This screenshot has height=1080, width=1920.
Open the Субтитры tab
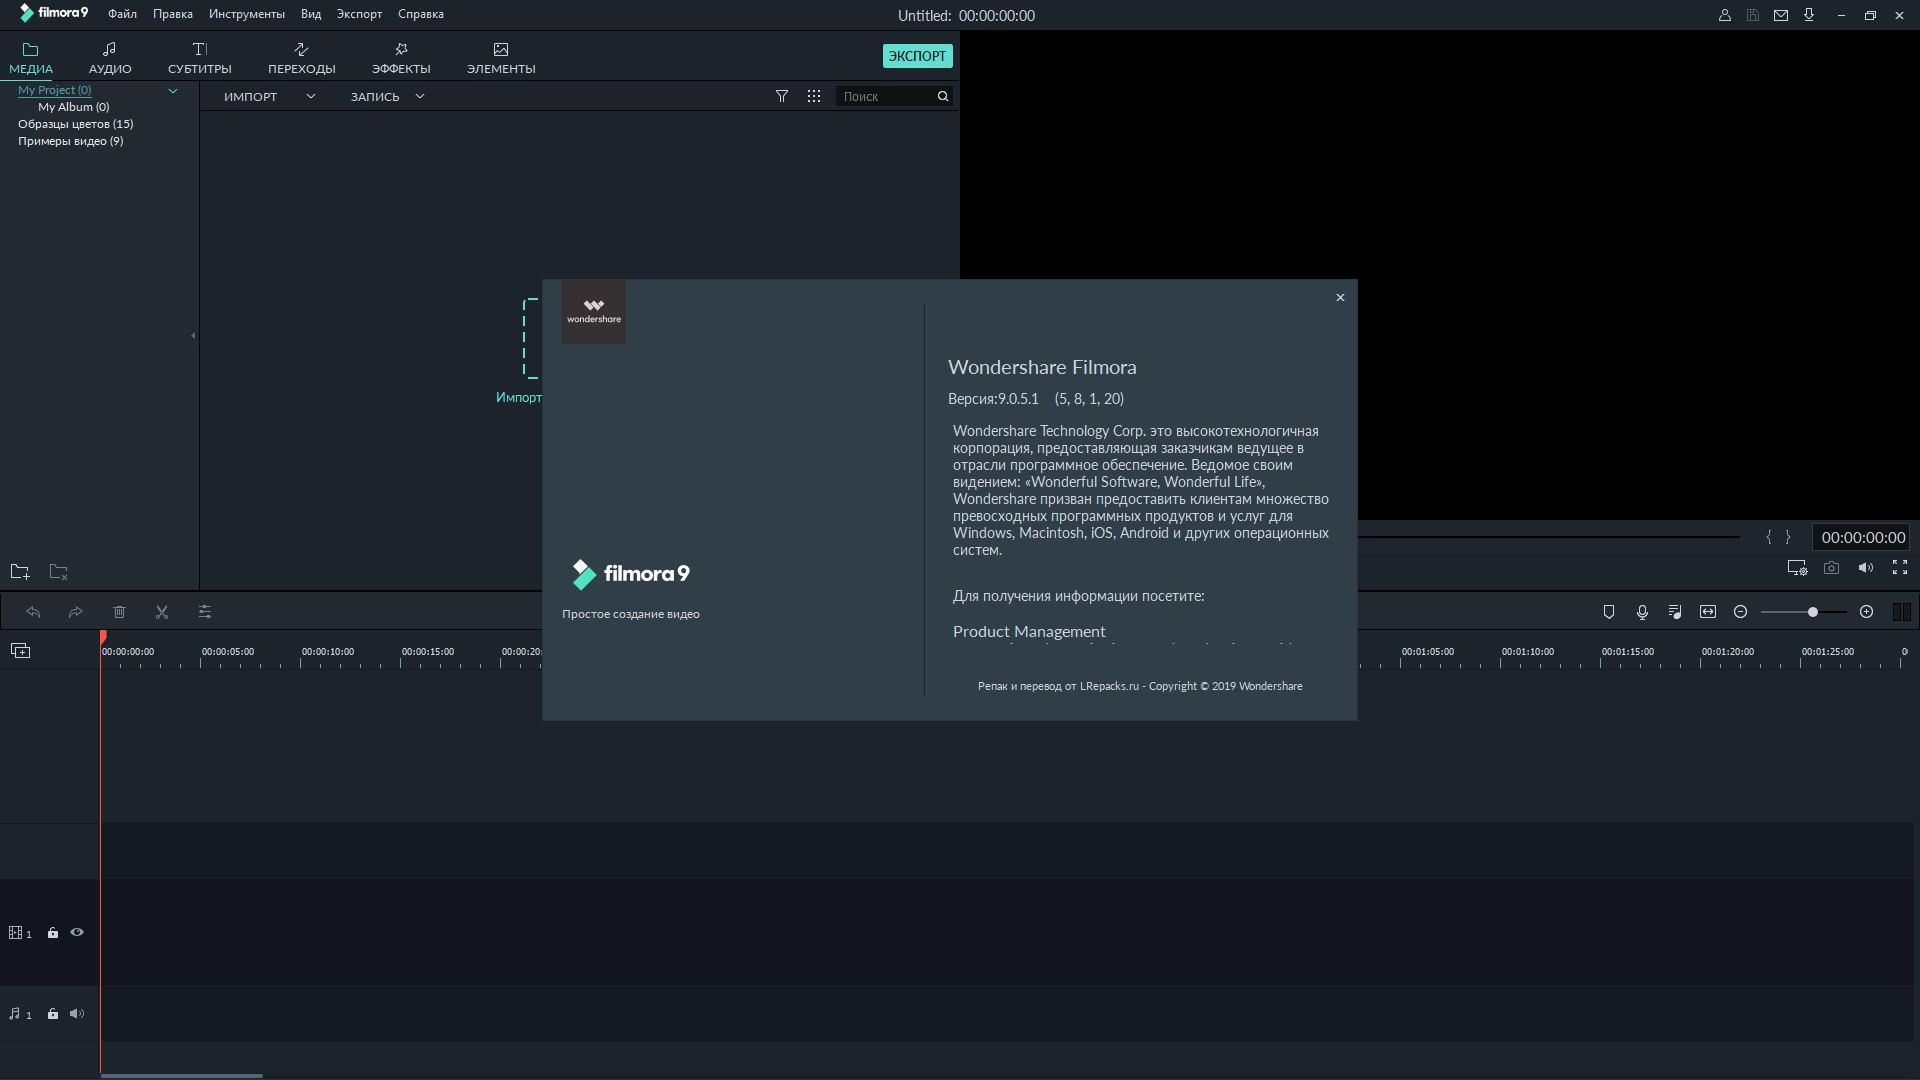200,58
